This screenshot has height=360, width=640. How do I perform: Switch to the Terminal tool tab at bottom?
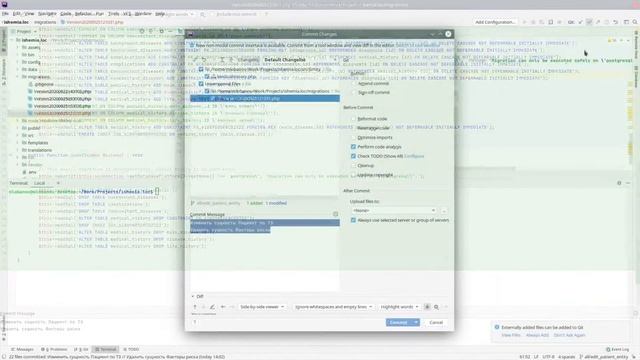pyautogui.click(x=106, y=349)
